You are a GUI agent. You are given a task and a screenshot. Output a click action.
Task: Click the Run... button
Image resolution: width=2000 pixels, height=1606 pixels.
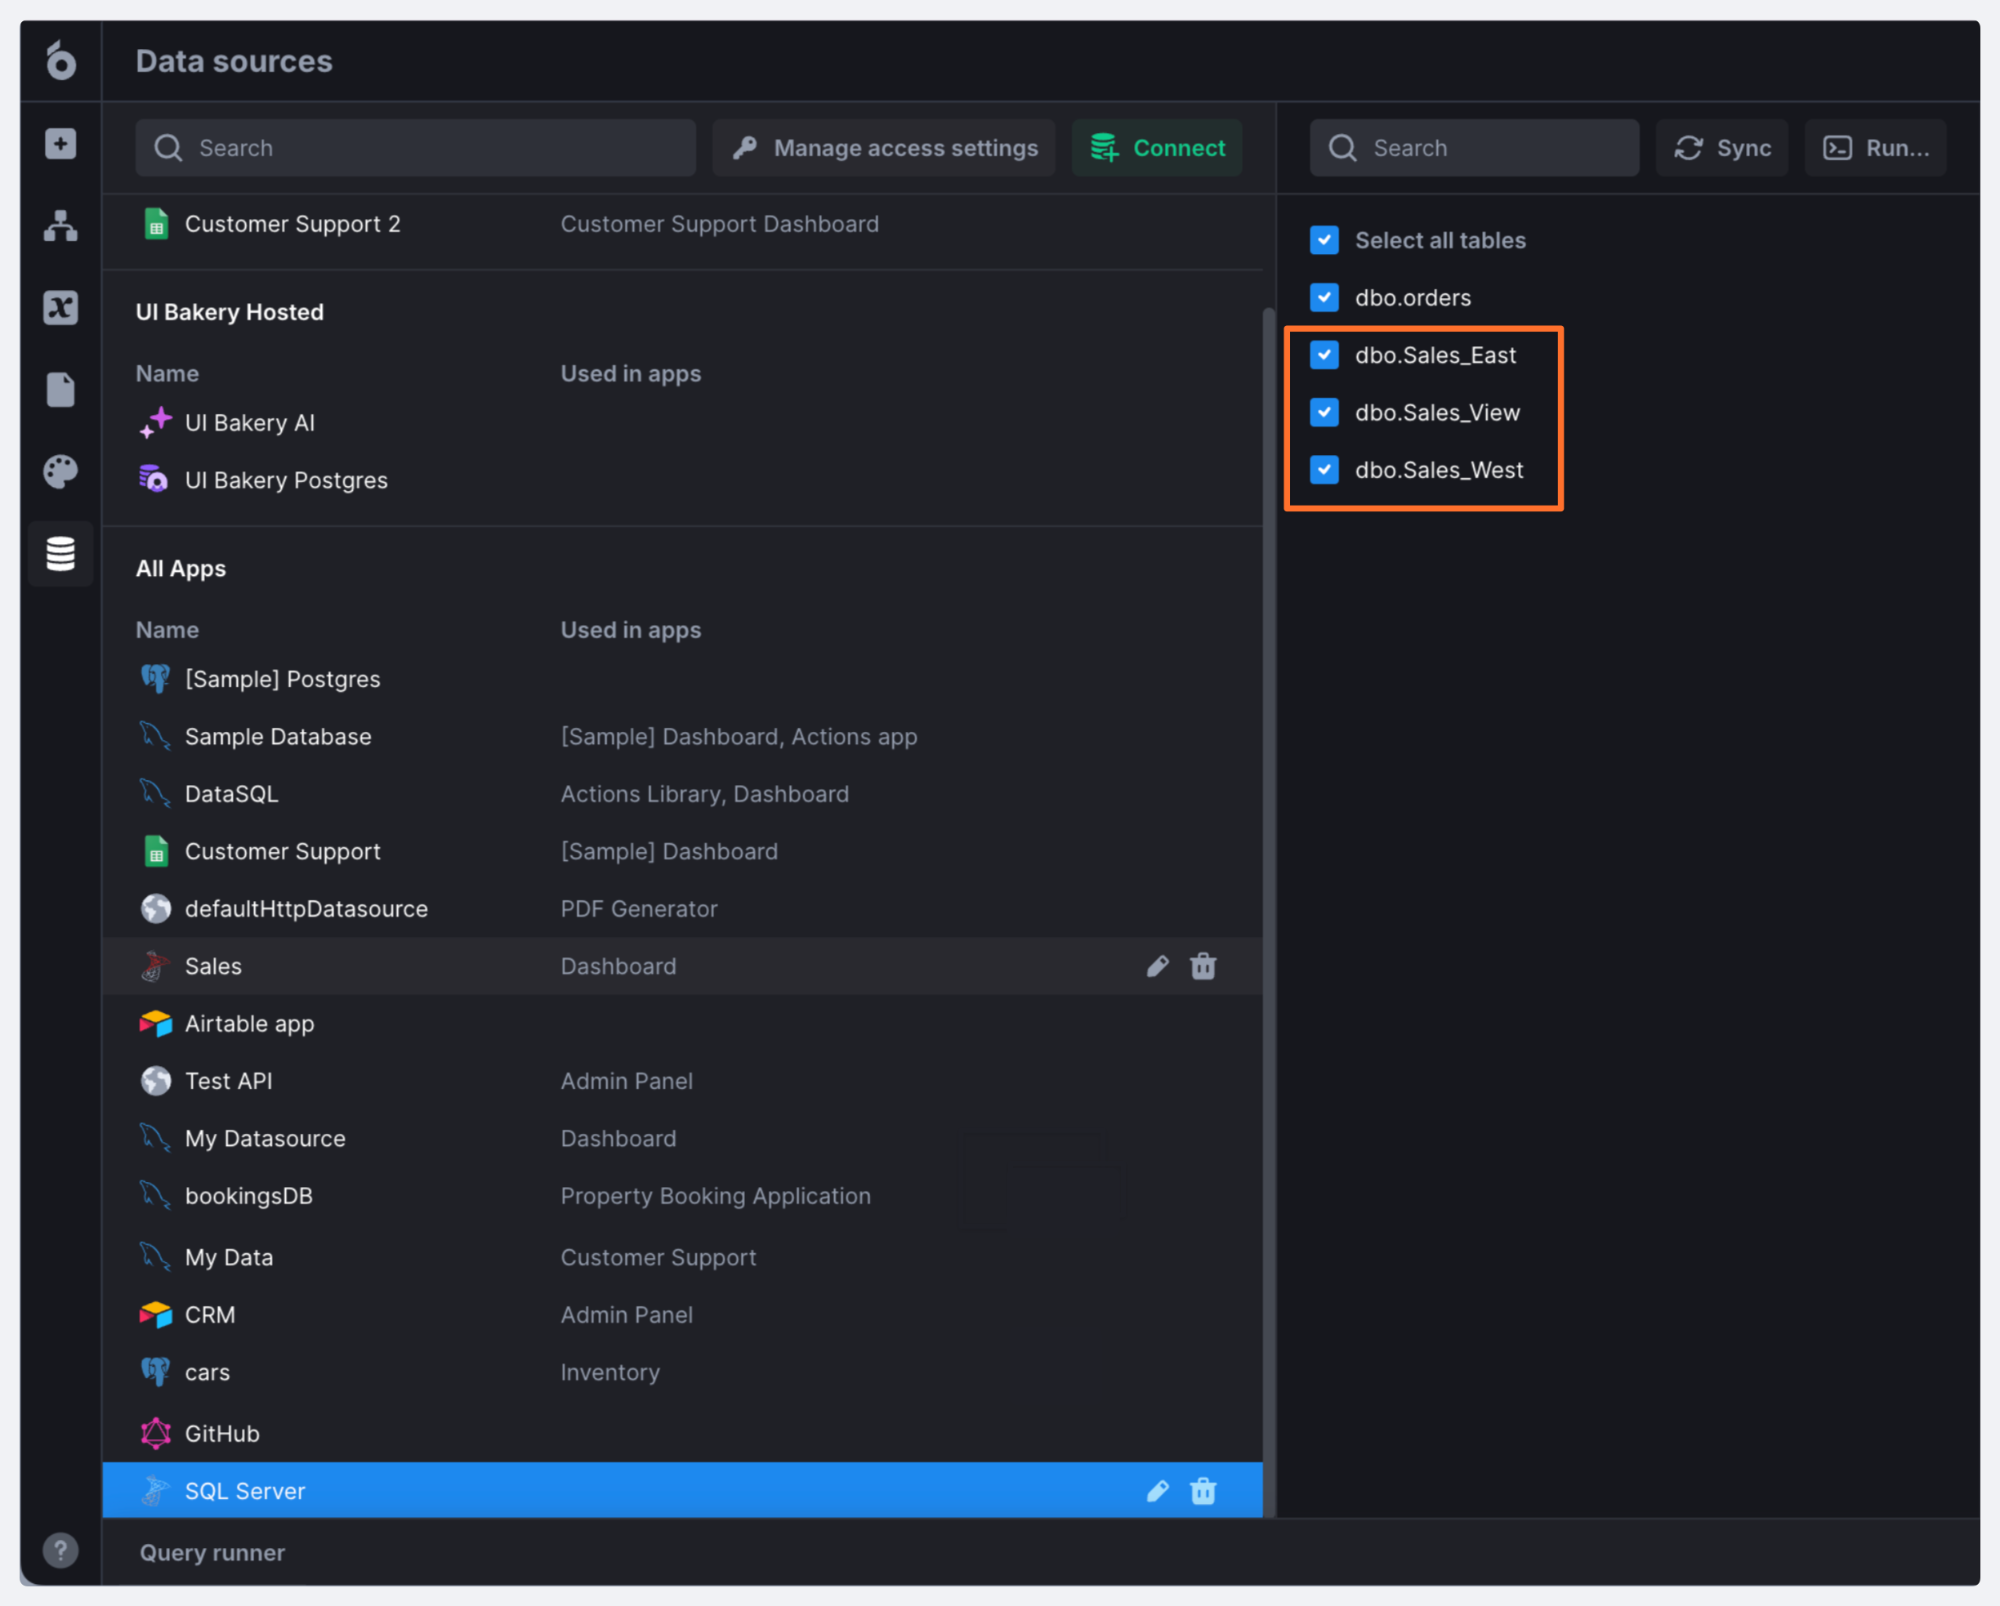(x=1875, y=148)
